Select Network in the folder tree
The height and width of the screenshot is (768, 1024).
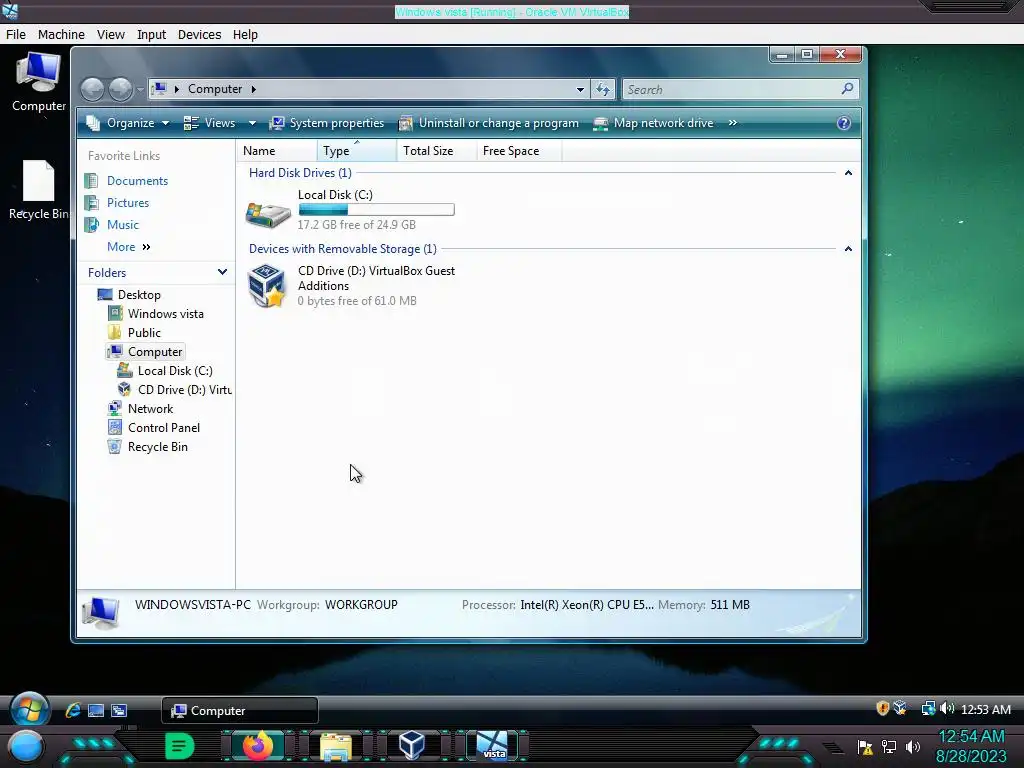click(150, 409)
